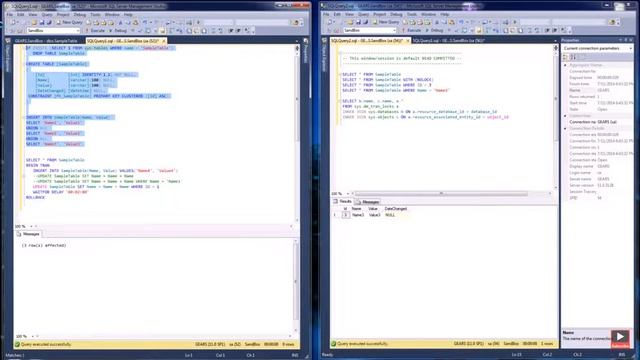Click the Categorized icon in Properties panel
Image resolution: width=640 pixels, height=360 pixels.
[566, 57]
